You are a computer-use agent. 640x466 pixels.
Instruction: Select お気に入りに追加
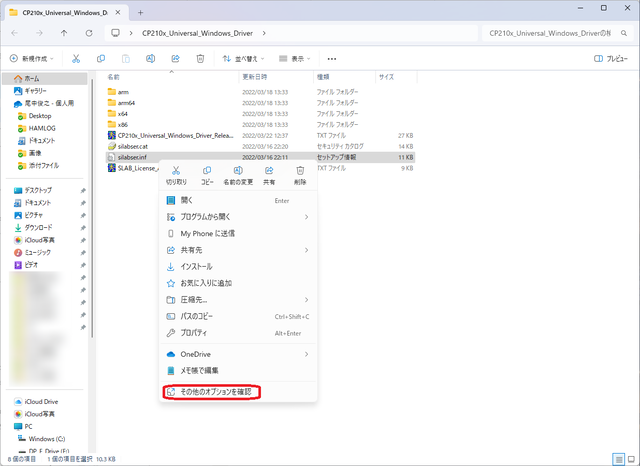pyautogui.click(x=238, y=283)
